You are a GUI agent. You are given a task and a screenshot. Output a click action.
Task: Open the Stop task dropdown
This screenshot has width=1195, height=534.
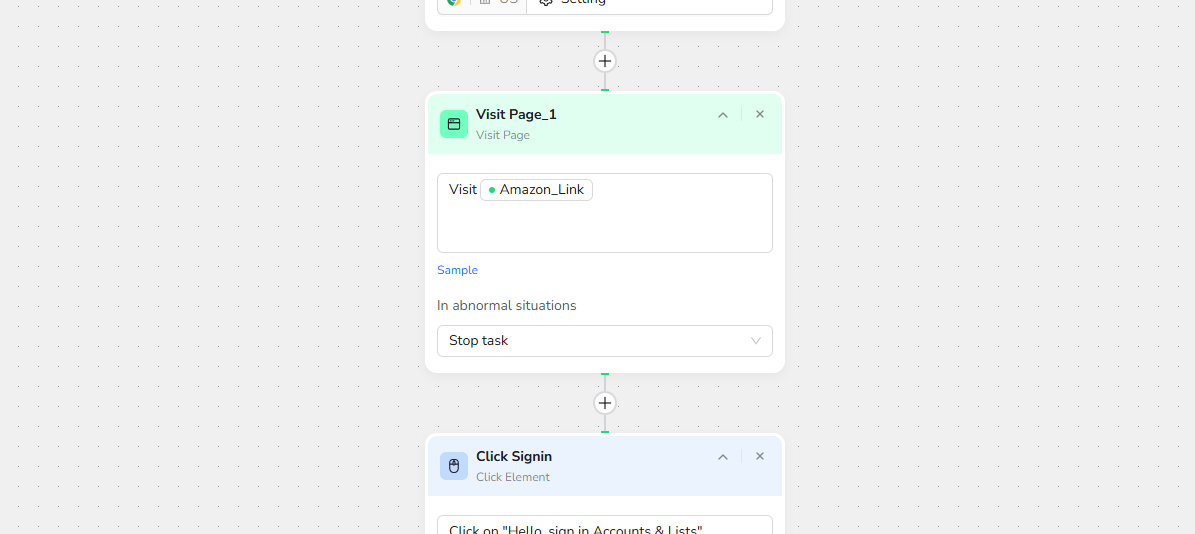coord(604,341)
